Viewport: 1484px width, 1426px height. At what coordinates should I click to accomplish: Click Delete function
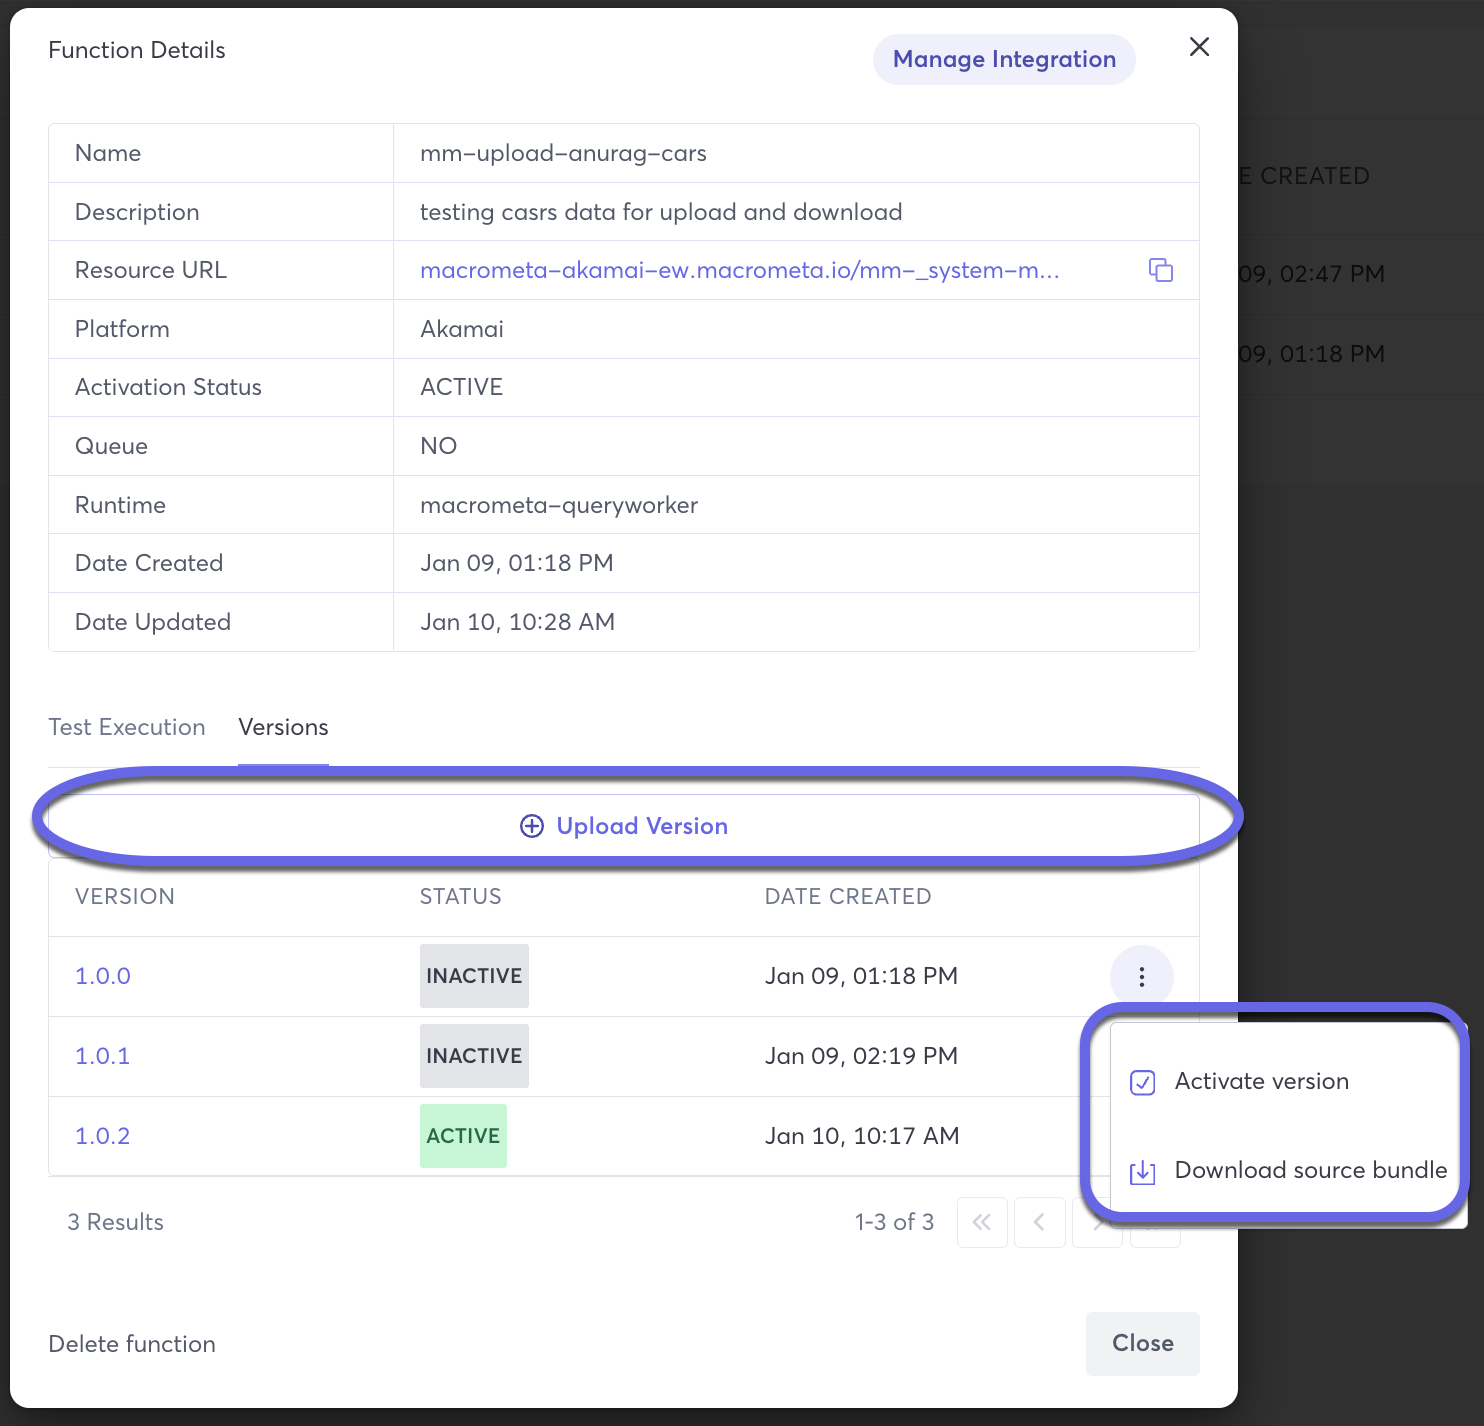click(132, 1344)
